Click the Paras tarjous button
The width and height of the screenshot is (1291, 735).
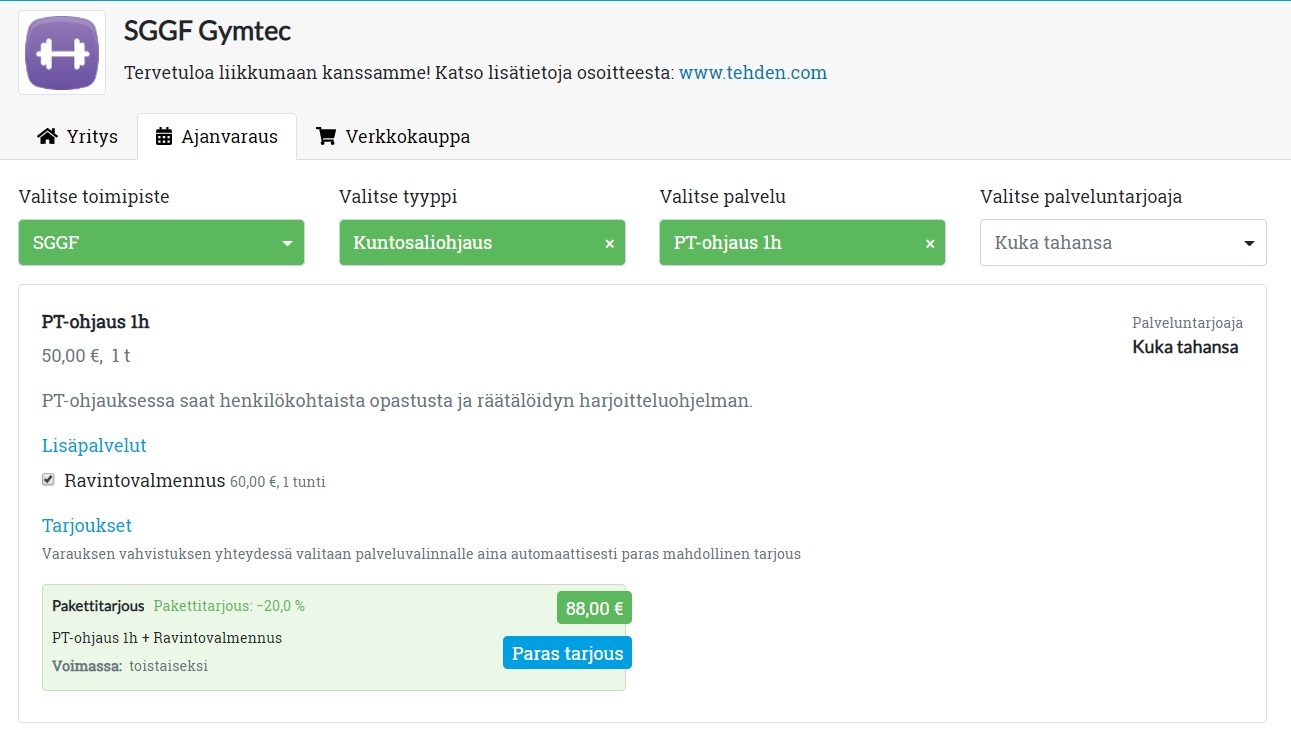(x=567, y=653)
